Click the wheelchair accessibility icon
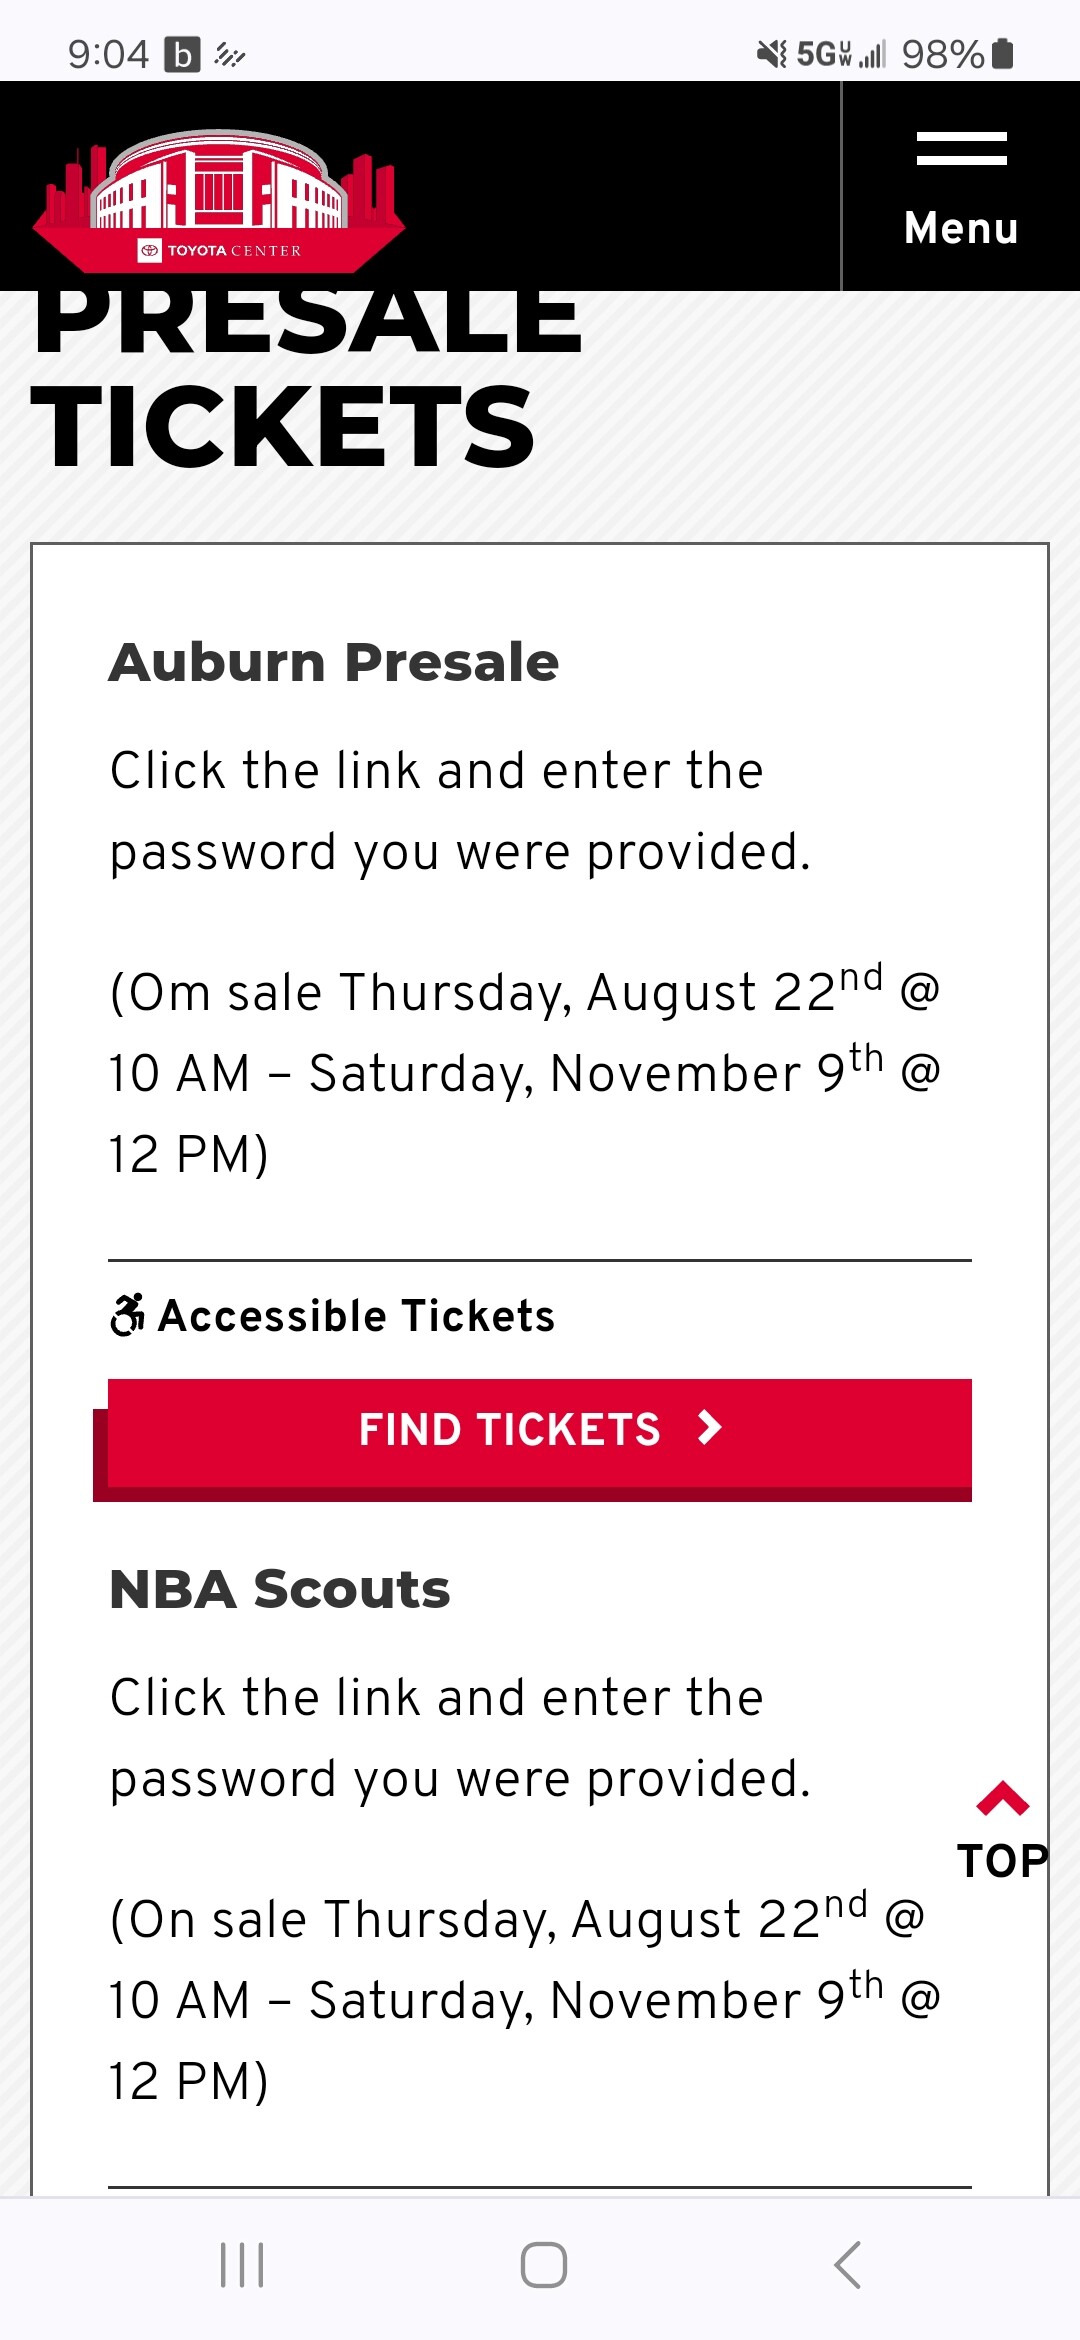The image size is (1080, 2340). [x=127, y=1315]
